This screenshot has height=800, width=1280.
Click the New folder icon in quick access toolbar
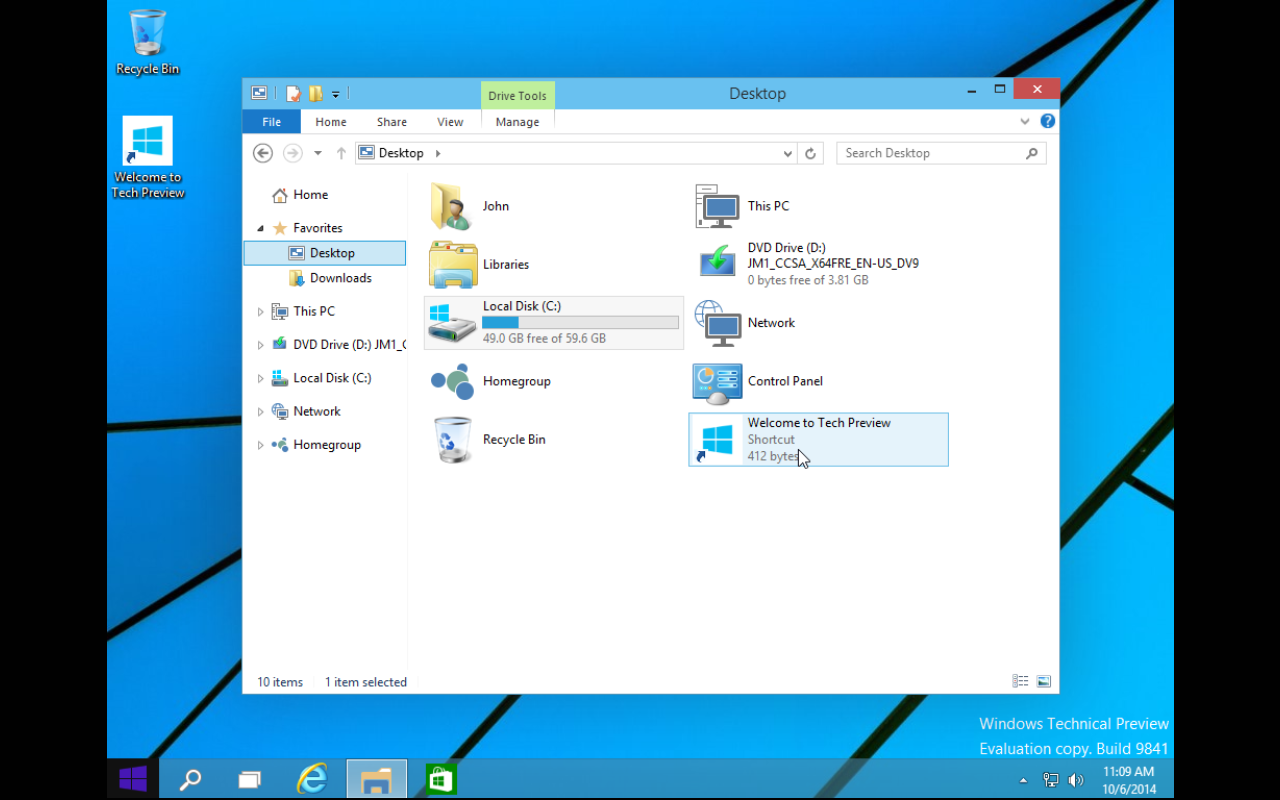pos(316,94)
